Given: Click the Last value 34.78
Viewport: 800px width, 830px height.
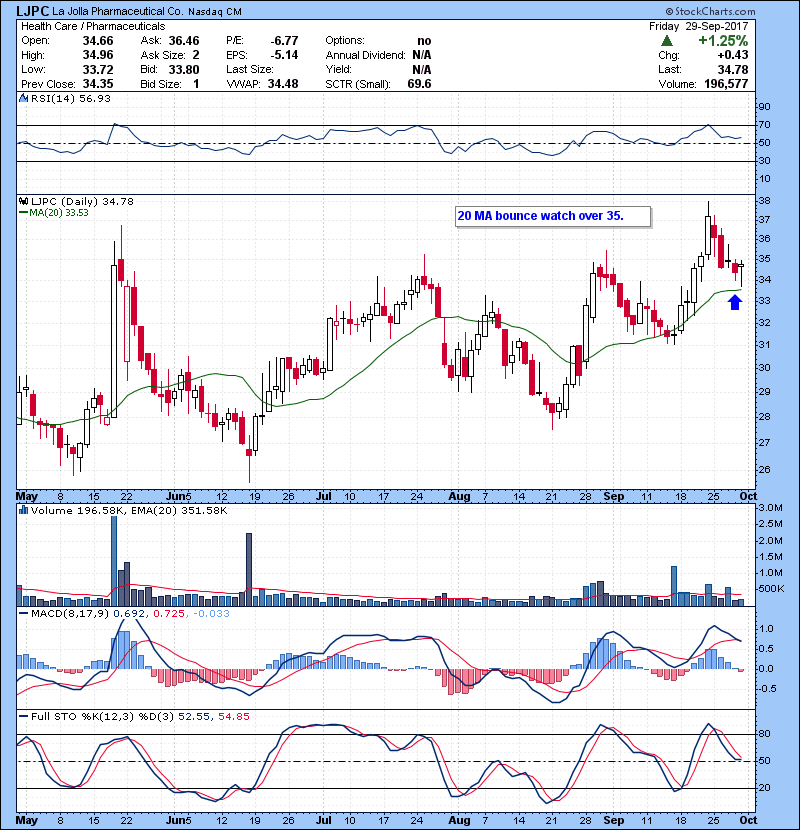Looking at the screenshot, I should pyautogui.click(x=733, y=69).
